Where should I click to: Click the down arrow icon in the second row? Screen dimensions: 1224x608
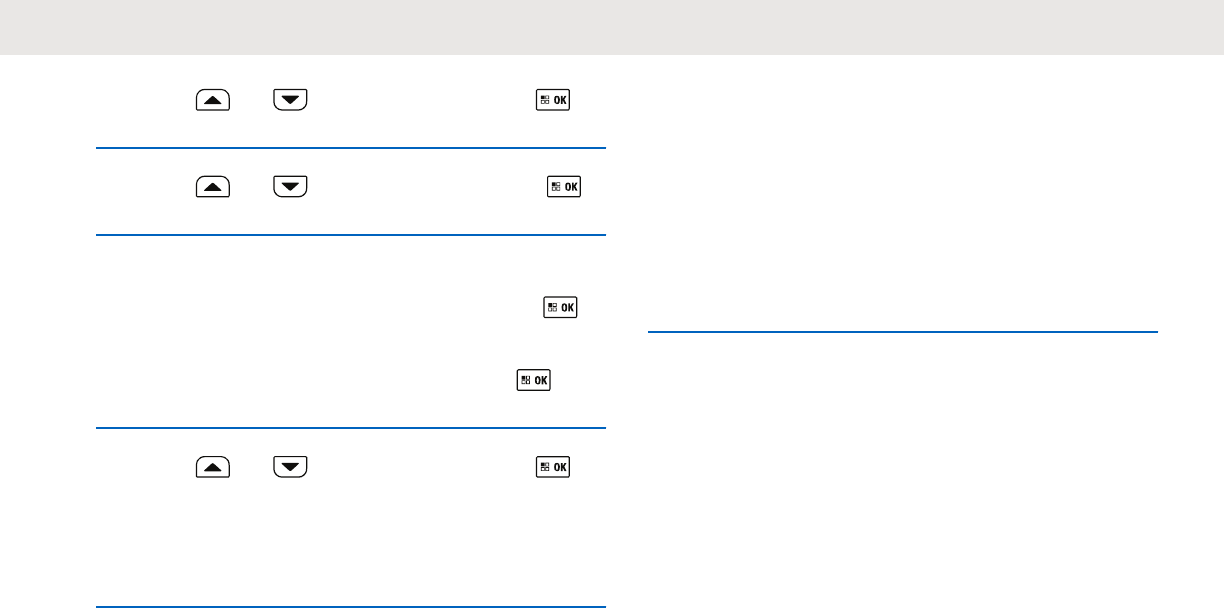[x=291, y=186]
